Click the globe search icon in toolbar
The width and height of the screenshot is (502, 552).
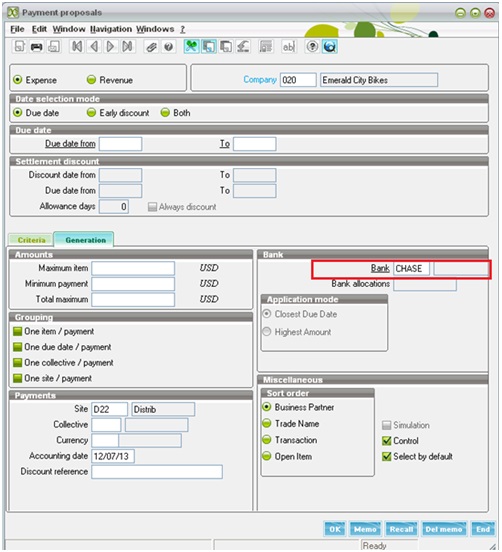[330, 46]
